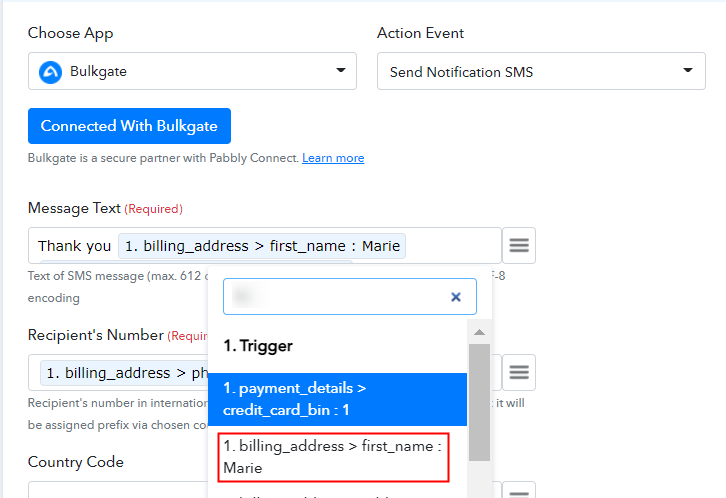This screenshot has width=726, height=498.
Task: Open the Learn more link
Action: tap(333, 158)
